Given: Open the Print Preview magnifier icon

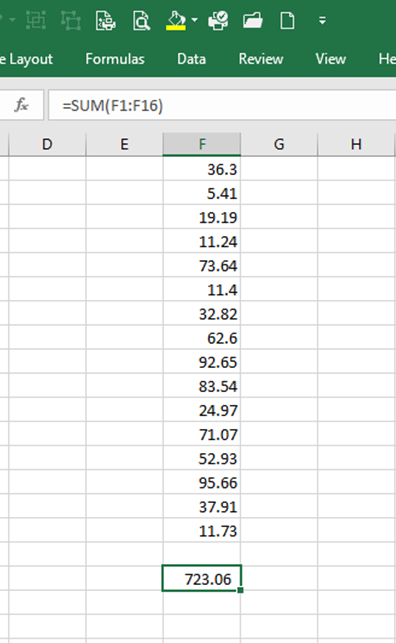Looking at the screenshot, I should [141, 21].
